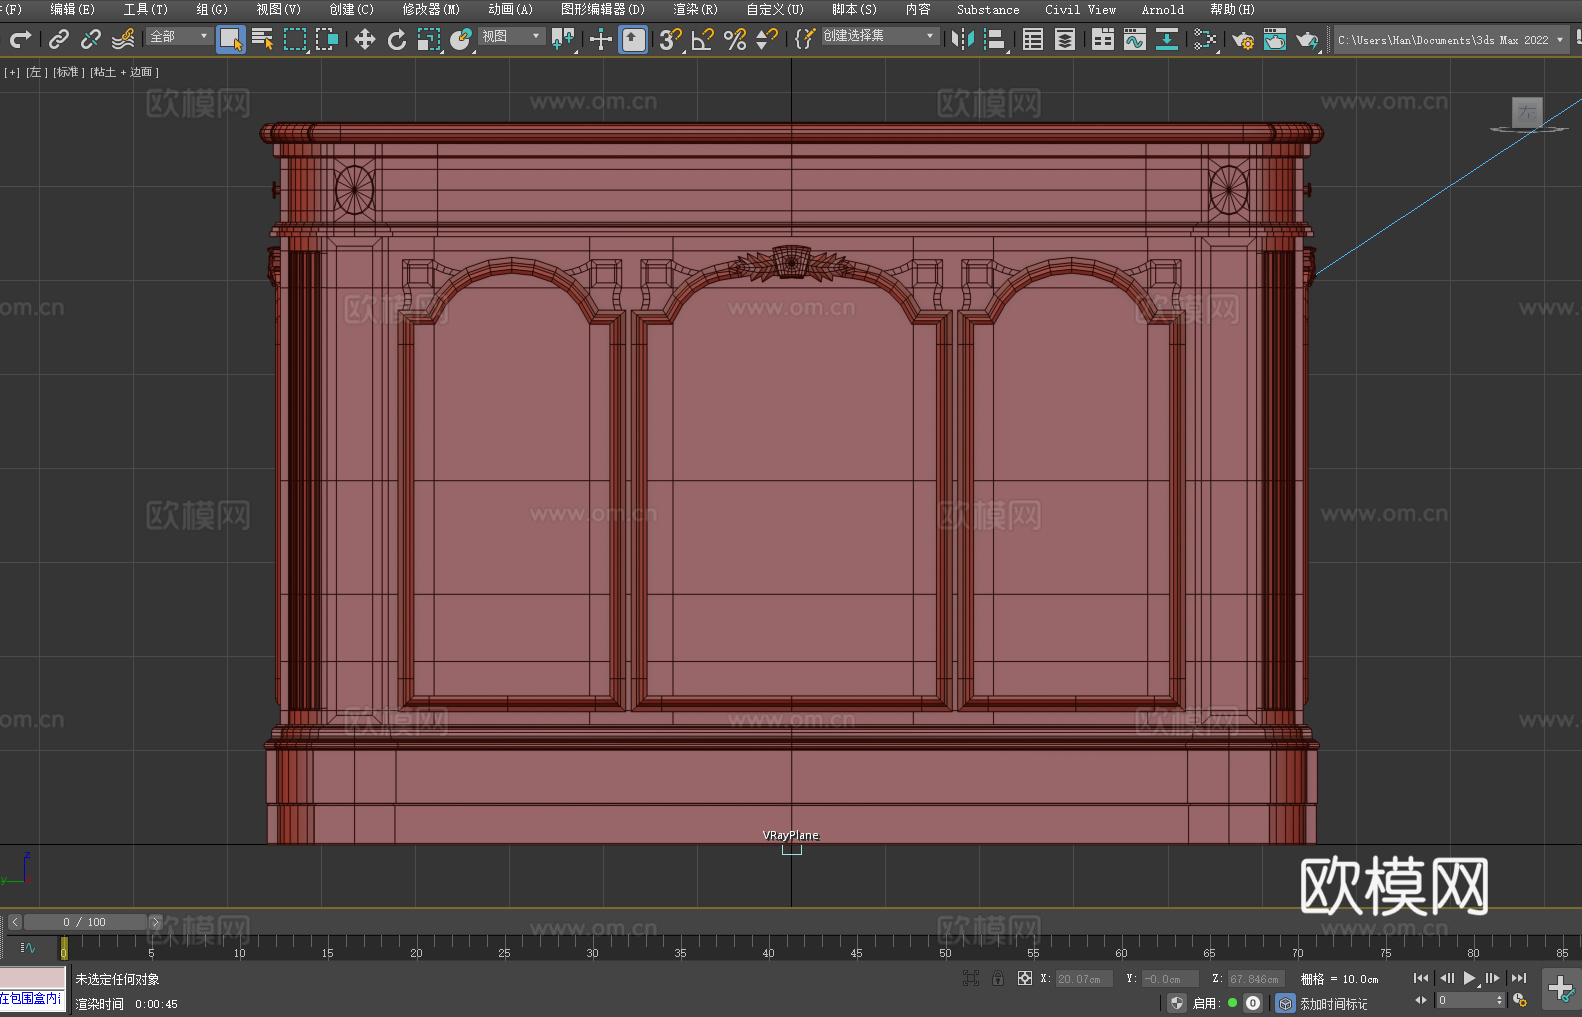This screenshot has height=1017, width=1582.
Task: Select the Unlink selection tool
Action: 91,39
